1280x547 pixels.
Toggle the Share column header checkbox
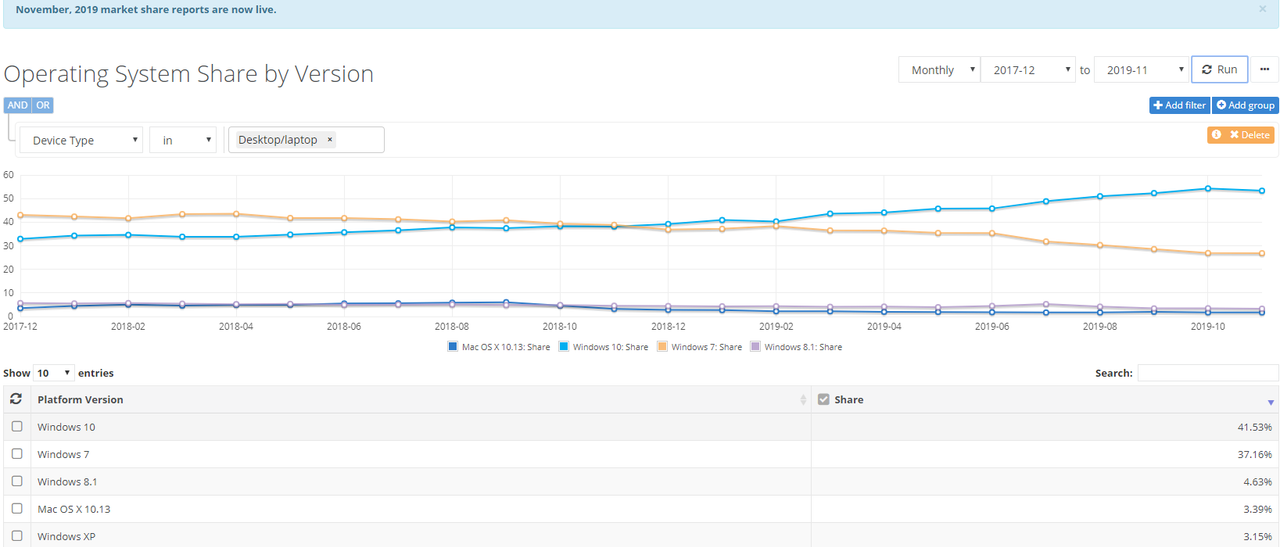(x=823, y=400)
